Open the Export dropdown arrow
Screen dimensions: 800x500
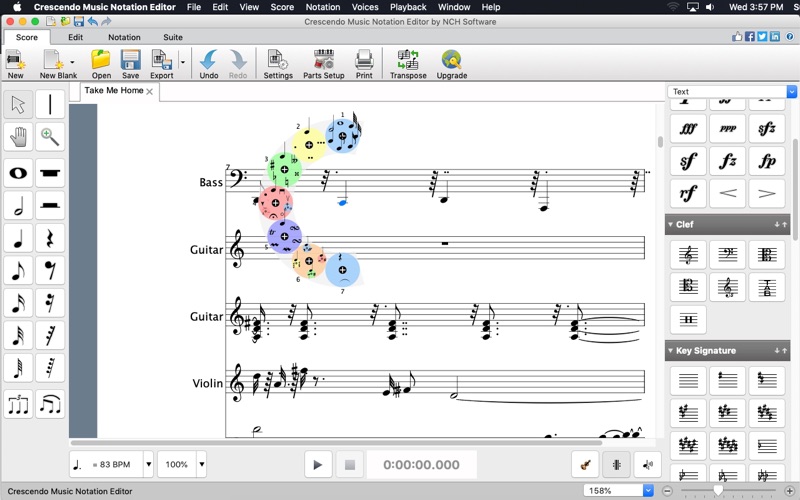(x=183, y=62)
